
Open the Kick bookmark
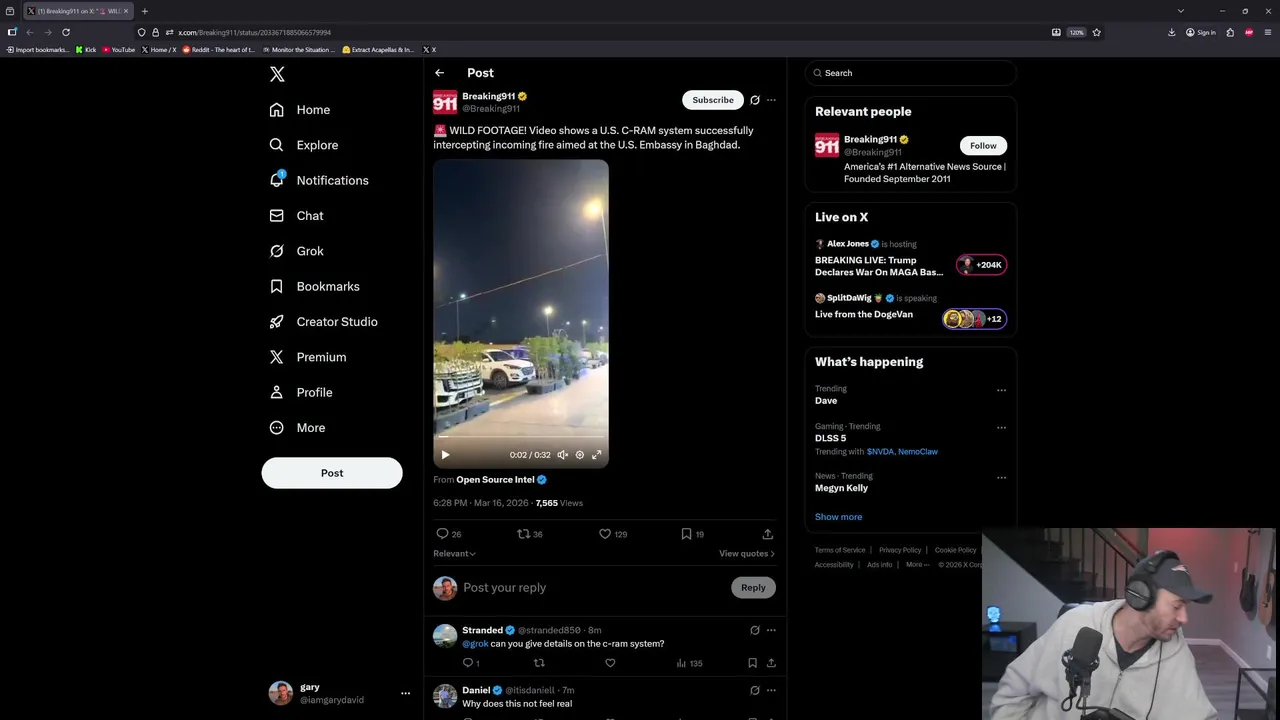[x=86, y=49]
